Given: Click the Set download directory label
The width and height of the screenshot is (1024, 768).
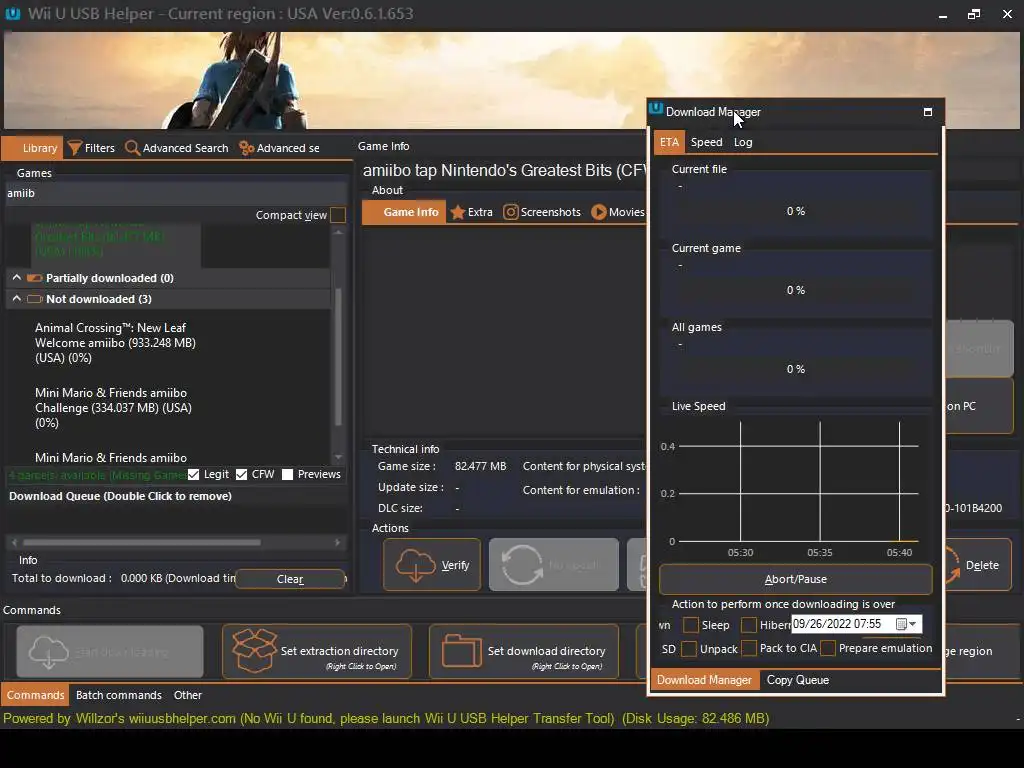Looking at the screenshot, I should pyautogui.click(x=547, y=651).
